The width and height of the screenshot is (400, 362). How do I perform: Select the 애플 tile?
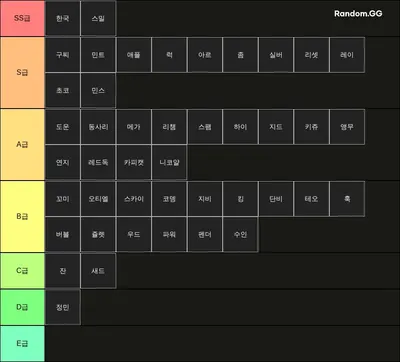point(134,55)
